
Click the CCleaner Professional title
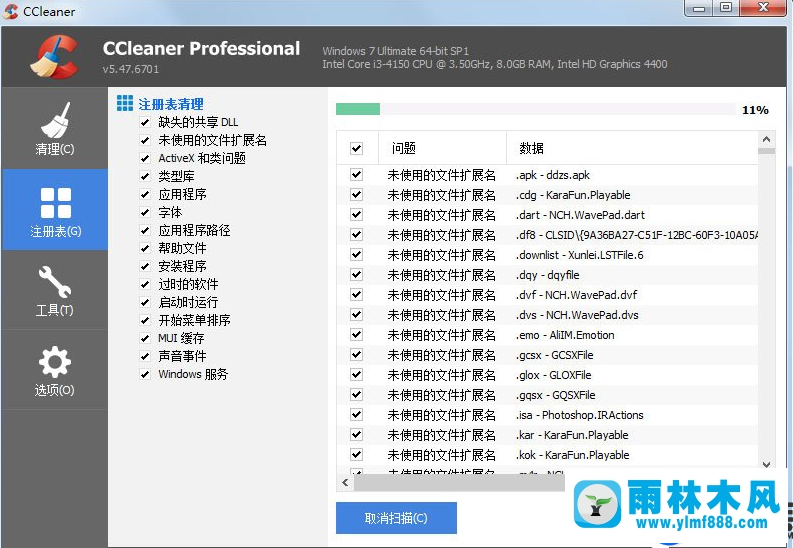point(201,48)
